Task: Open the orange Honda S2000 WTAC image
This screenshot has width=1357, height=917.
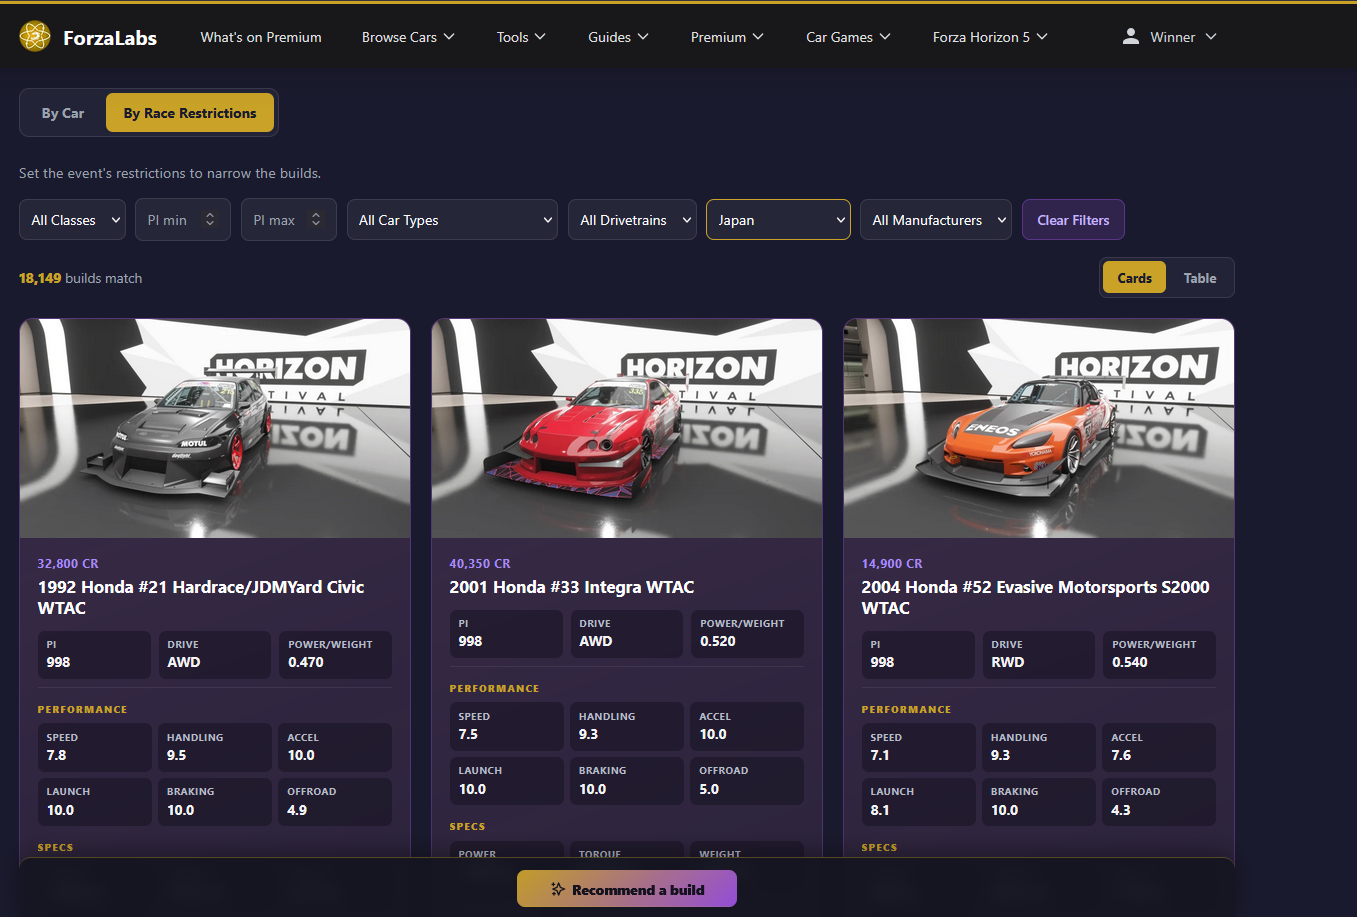Action: coord(1039,428)
